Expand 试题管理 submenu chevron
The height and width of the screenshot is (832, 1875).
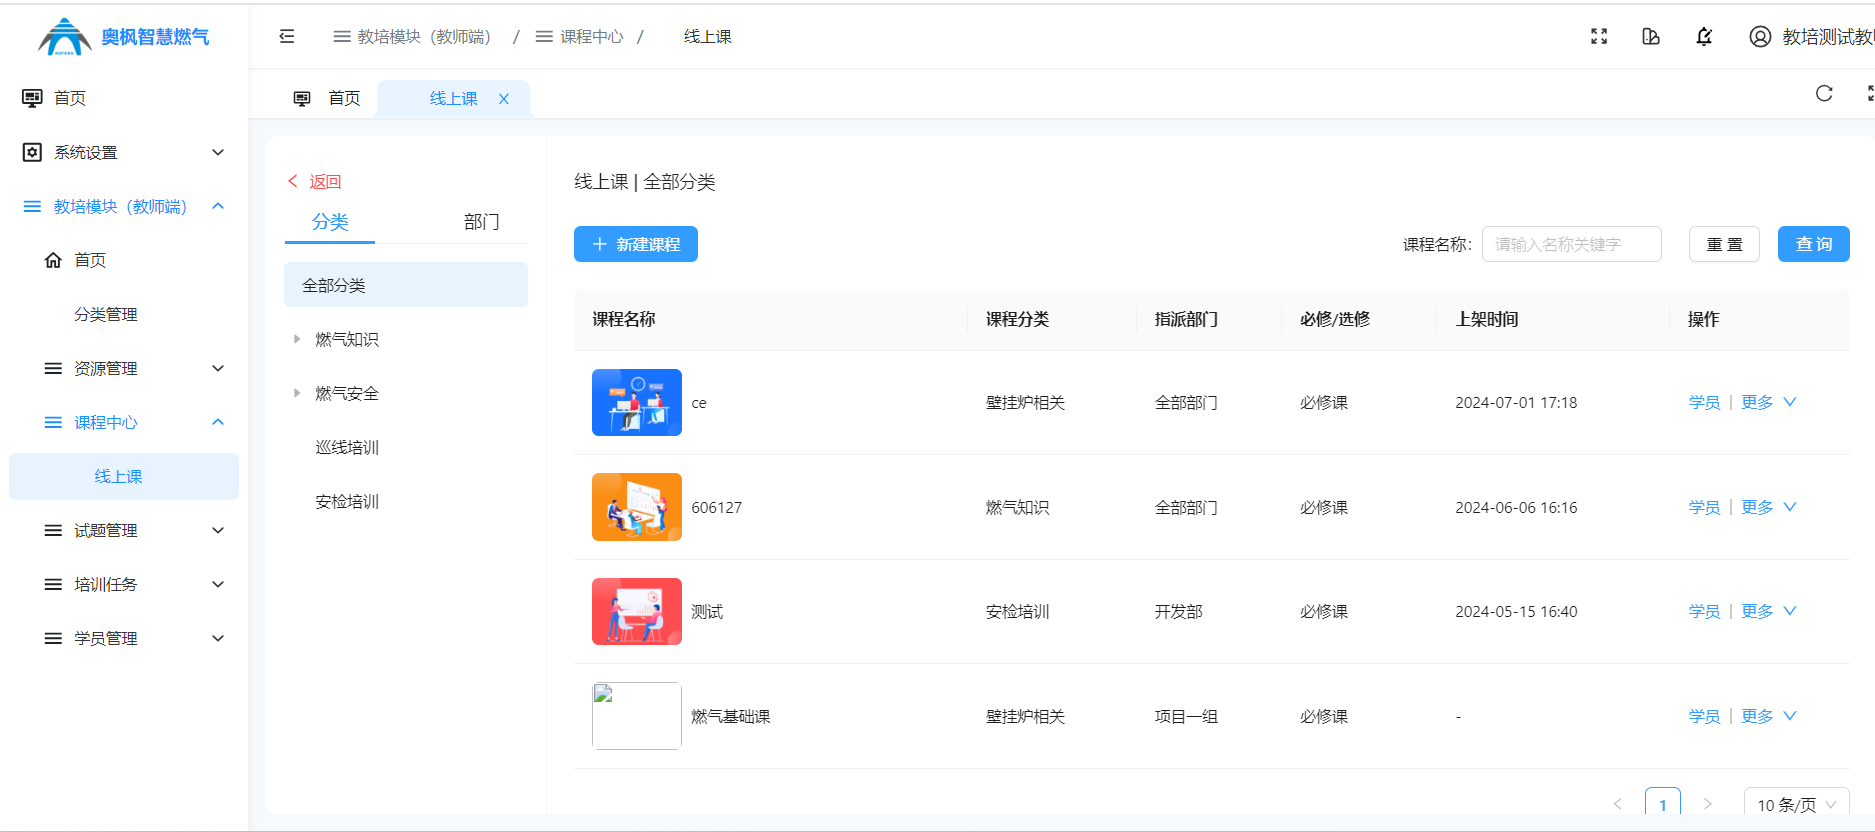[x=218, y=530]
